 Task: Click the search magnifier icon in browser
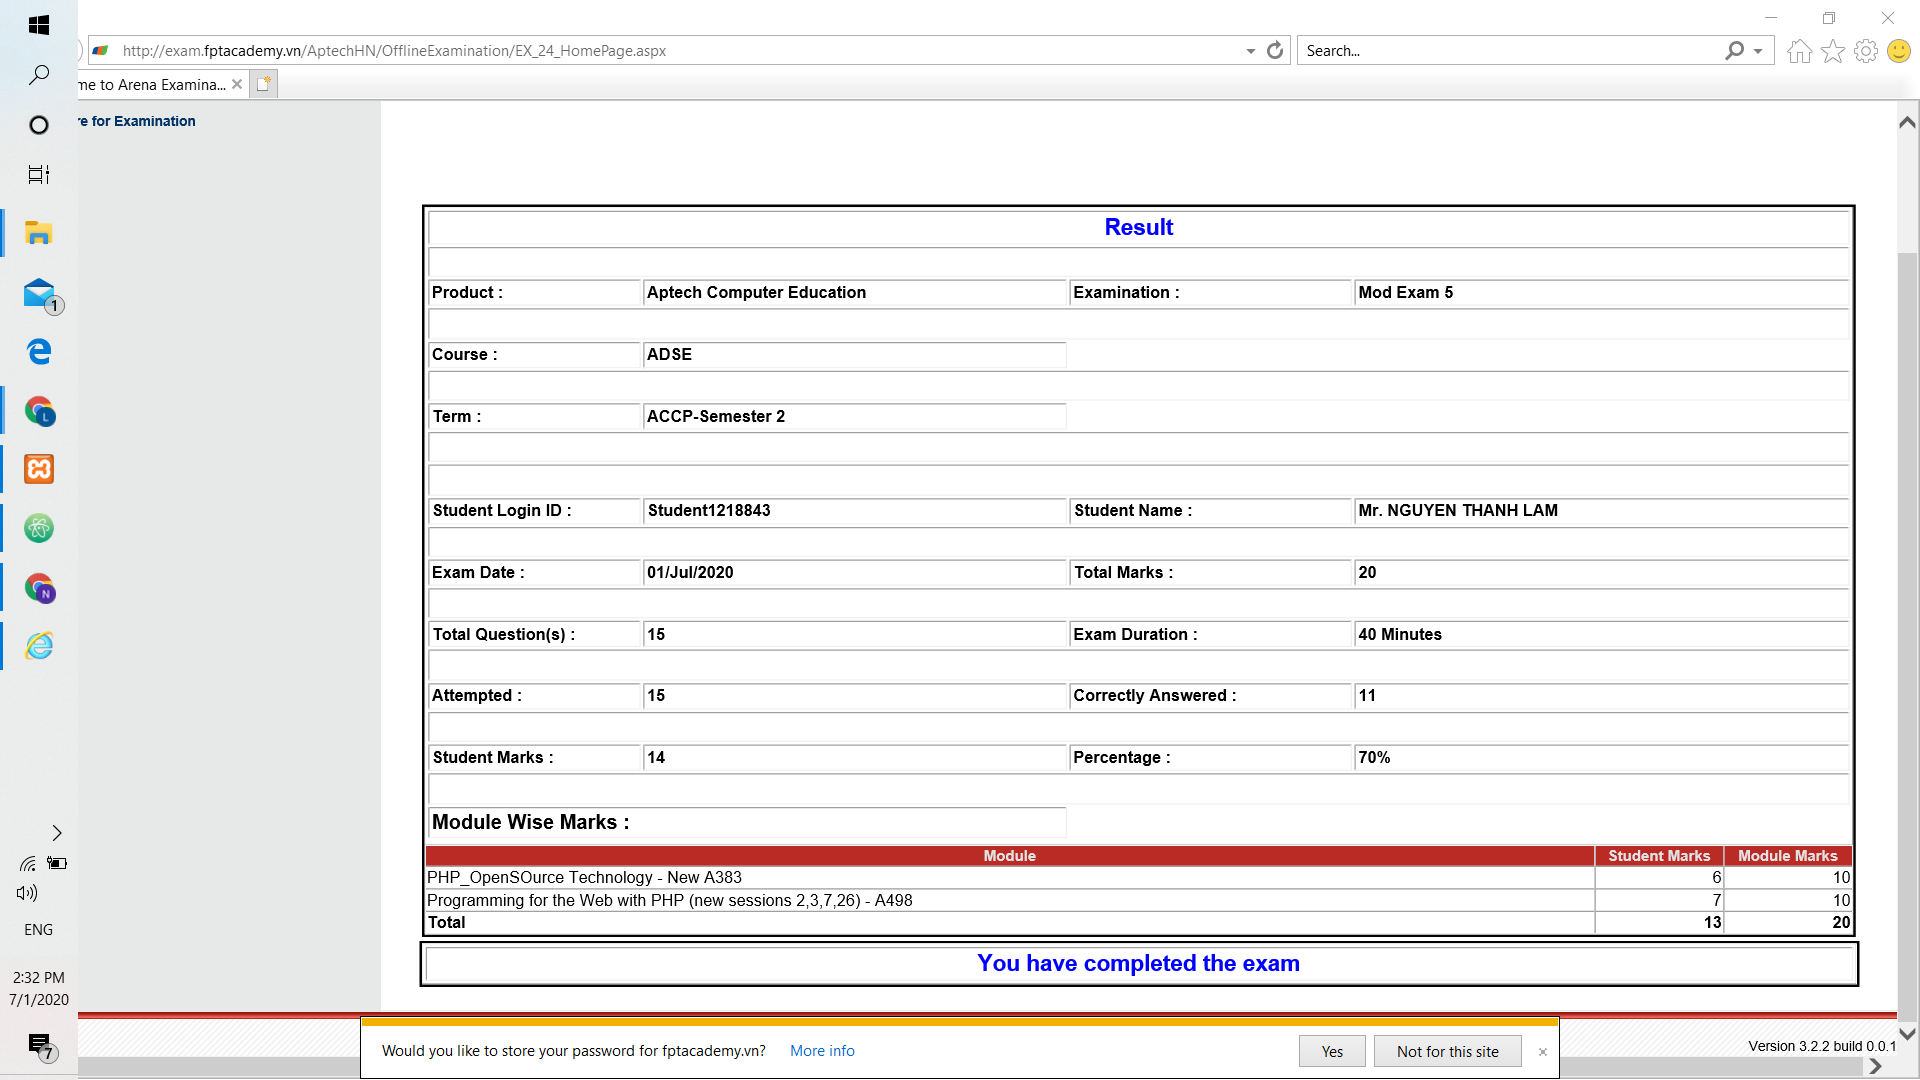(x=1734, y=50)
